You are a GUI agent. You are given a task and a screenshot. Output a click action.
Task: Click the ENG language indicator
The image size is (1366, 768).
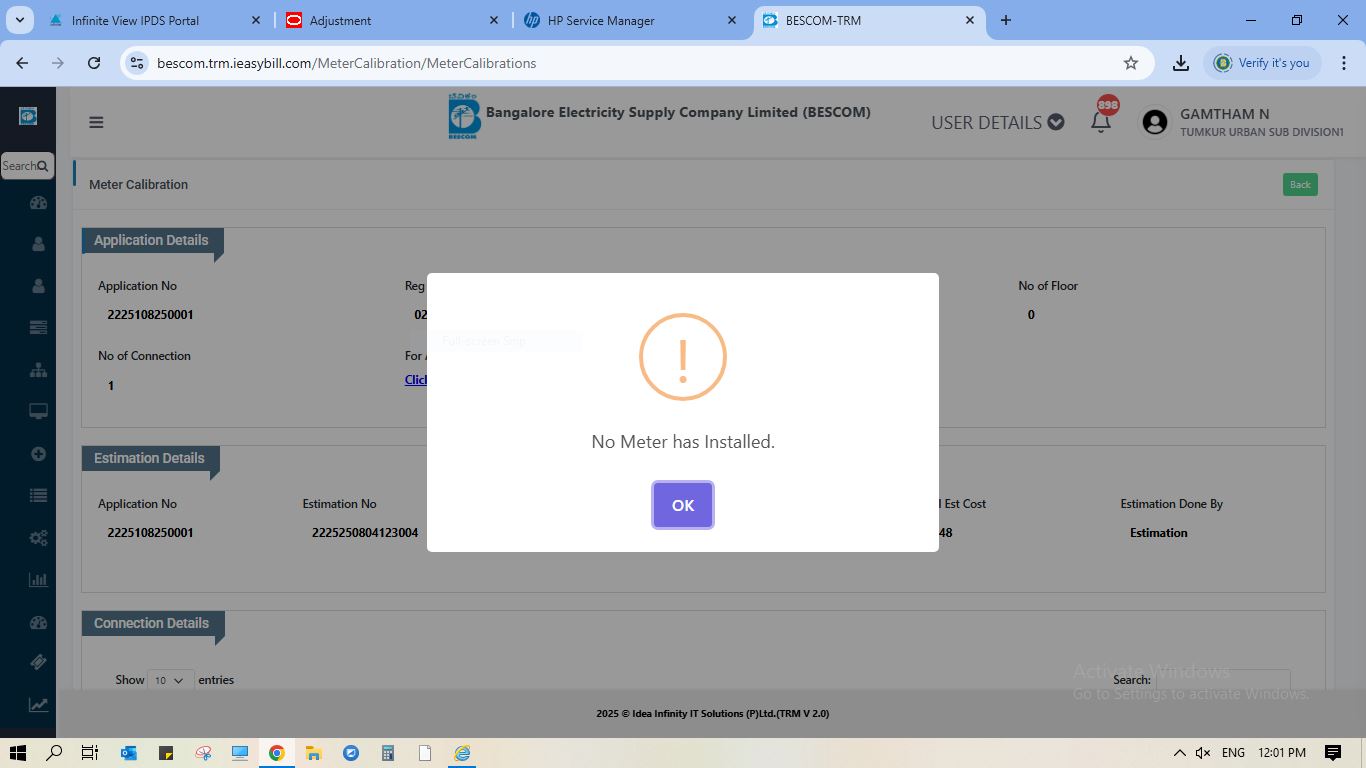pyautogui.click(x=1233, y=753)
